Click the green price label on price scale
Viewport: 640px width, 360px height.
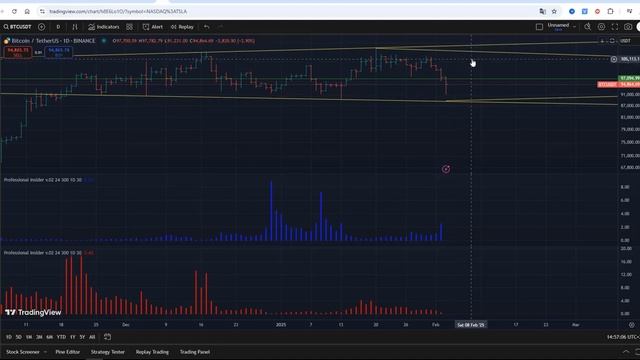629,78
